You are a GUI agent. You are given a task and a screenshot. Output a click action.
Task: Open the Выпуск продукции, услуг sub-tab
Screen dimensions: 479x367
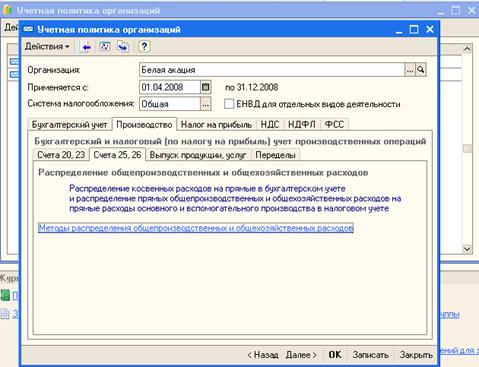click(198, 155)
